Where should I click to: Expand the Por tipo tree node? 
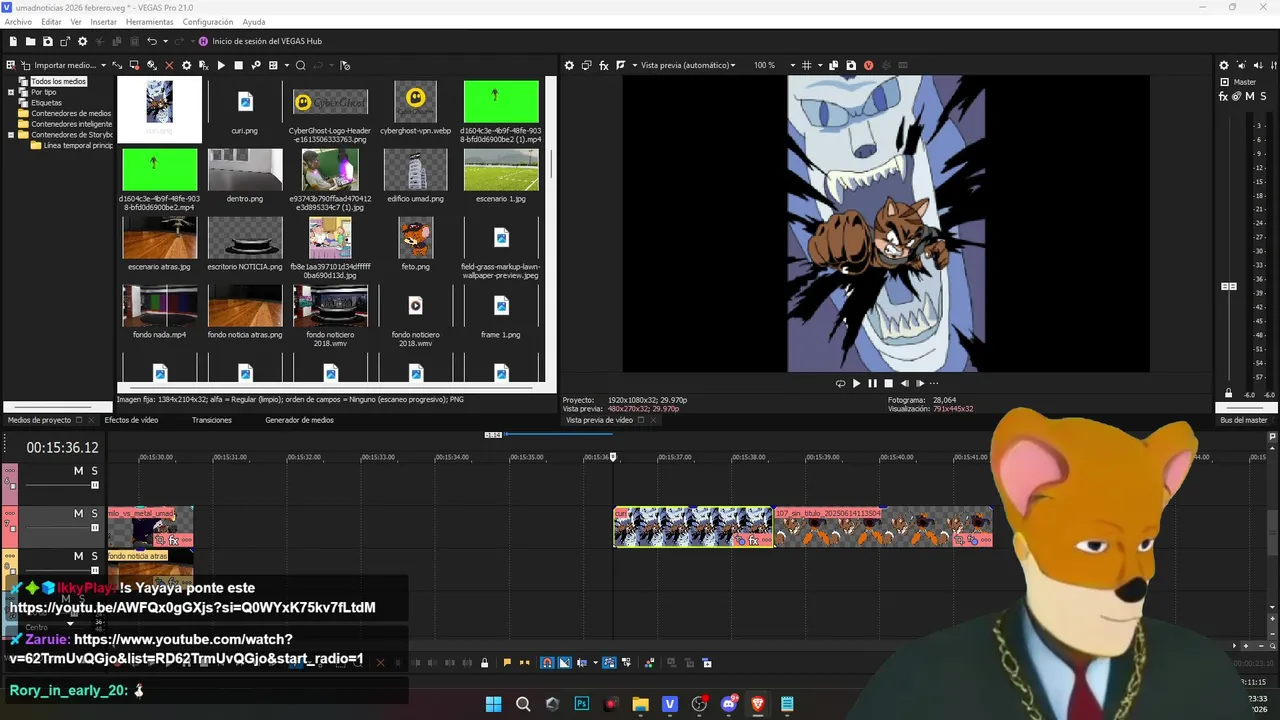(x=11, y=92)
